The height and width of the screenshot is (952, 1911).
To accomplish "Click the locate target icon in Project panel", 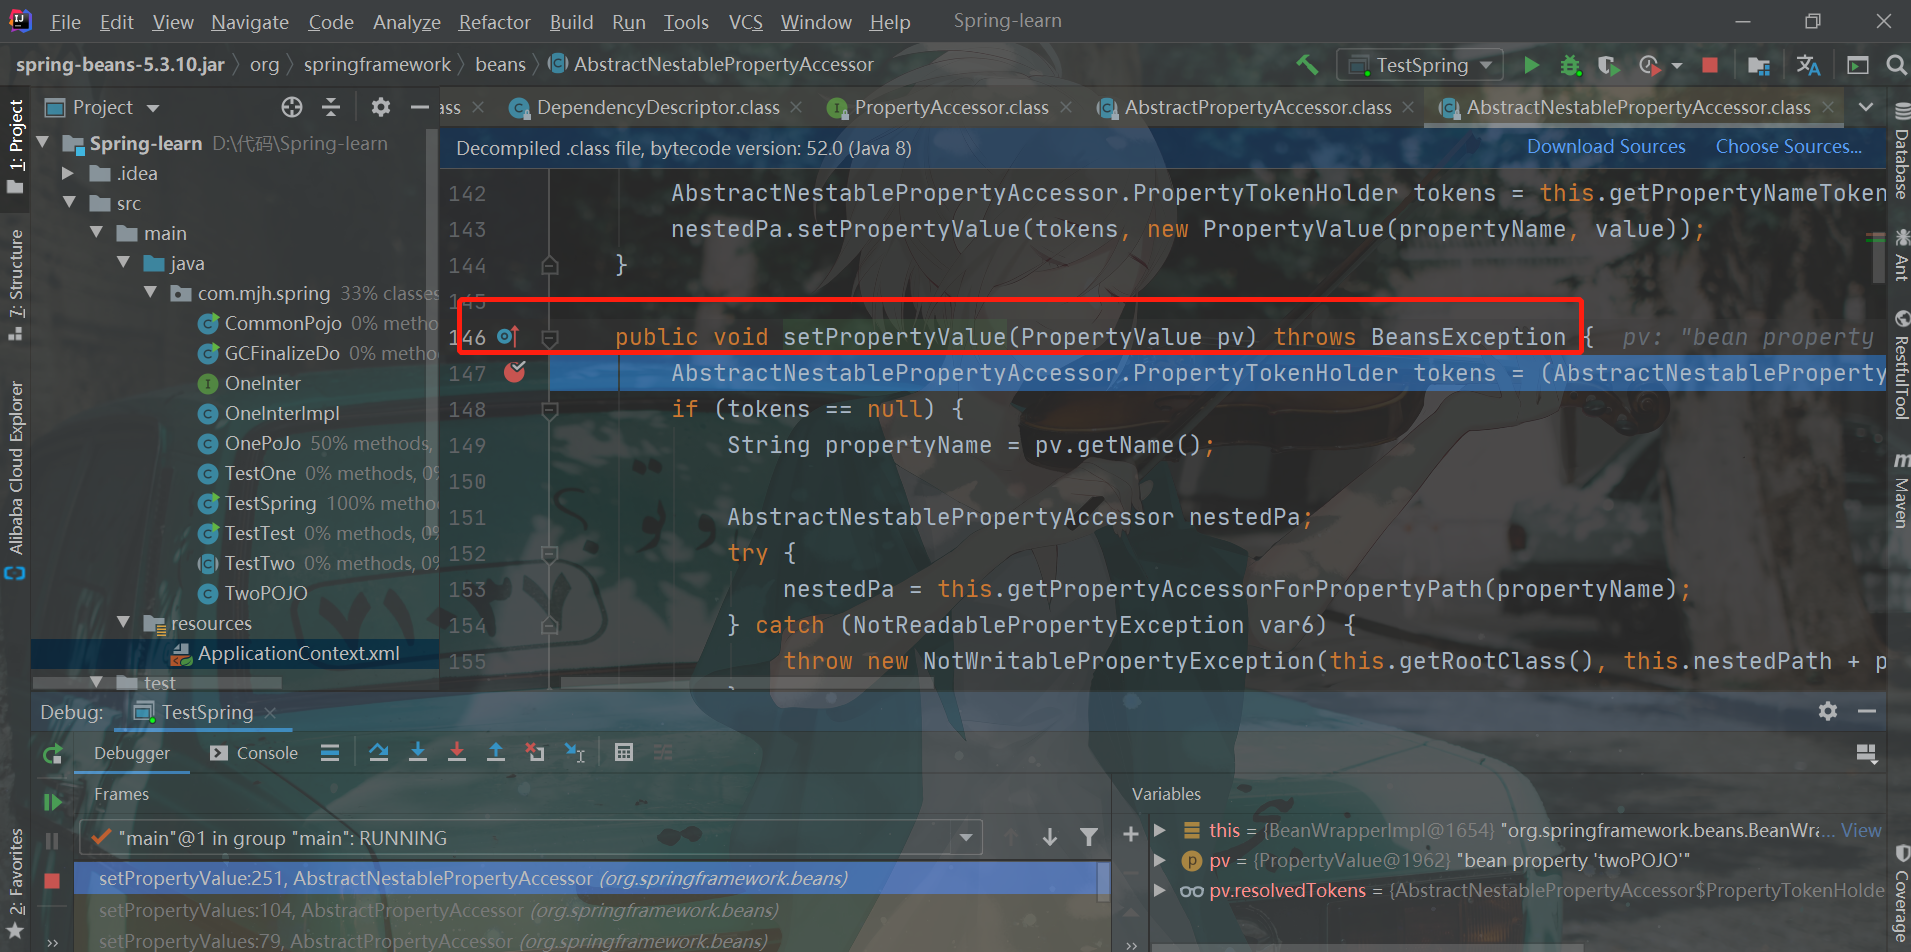I will coord(291,107).
